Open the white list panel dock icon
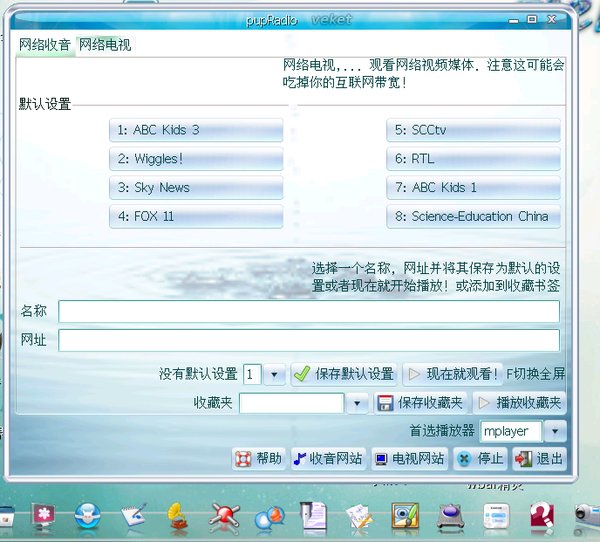 pyautogui.click(x=496, y=516)
